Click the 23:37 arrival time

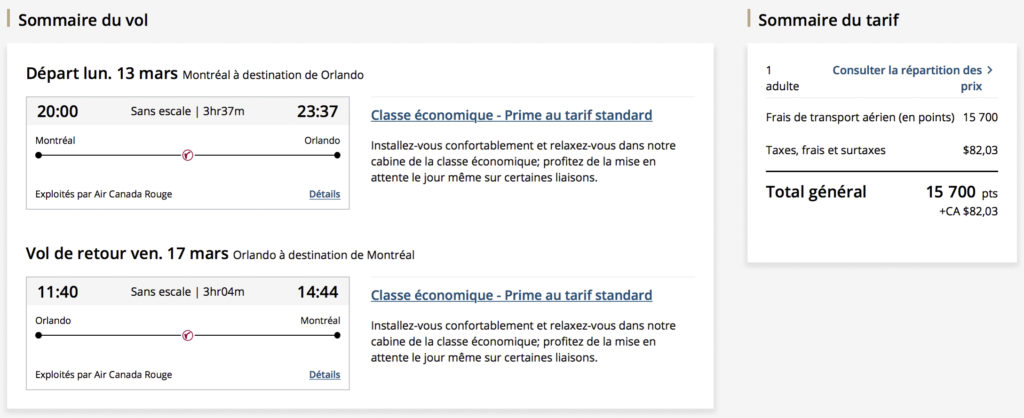click(317, 111)
